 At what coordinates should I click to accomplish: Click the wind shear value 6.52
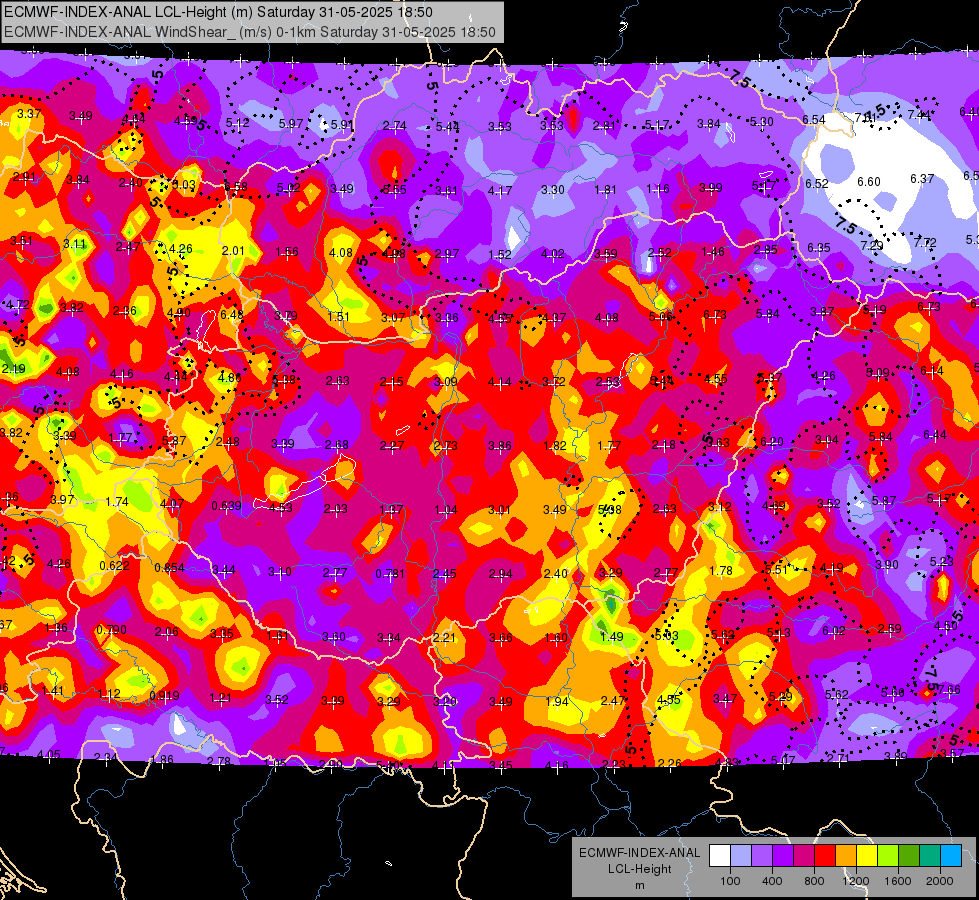(816, 184)
